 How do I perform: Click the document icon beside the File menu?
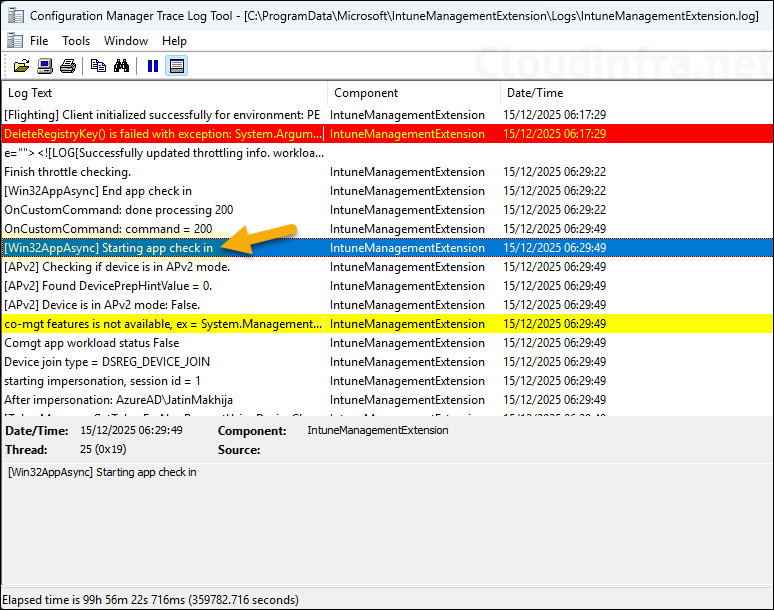(14, 41)
